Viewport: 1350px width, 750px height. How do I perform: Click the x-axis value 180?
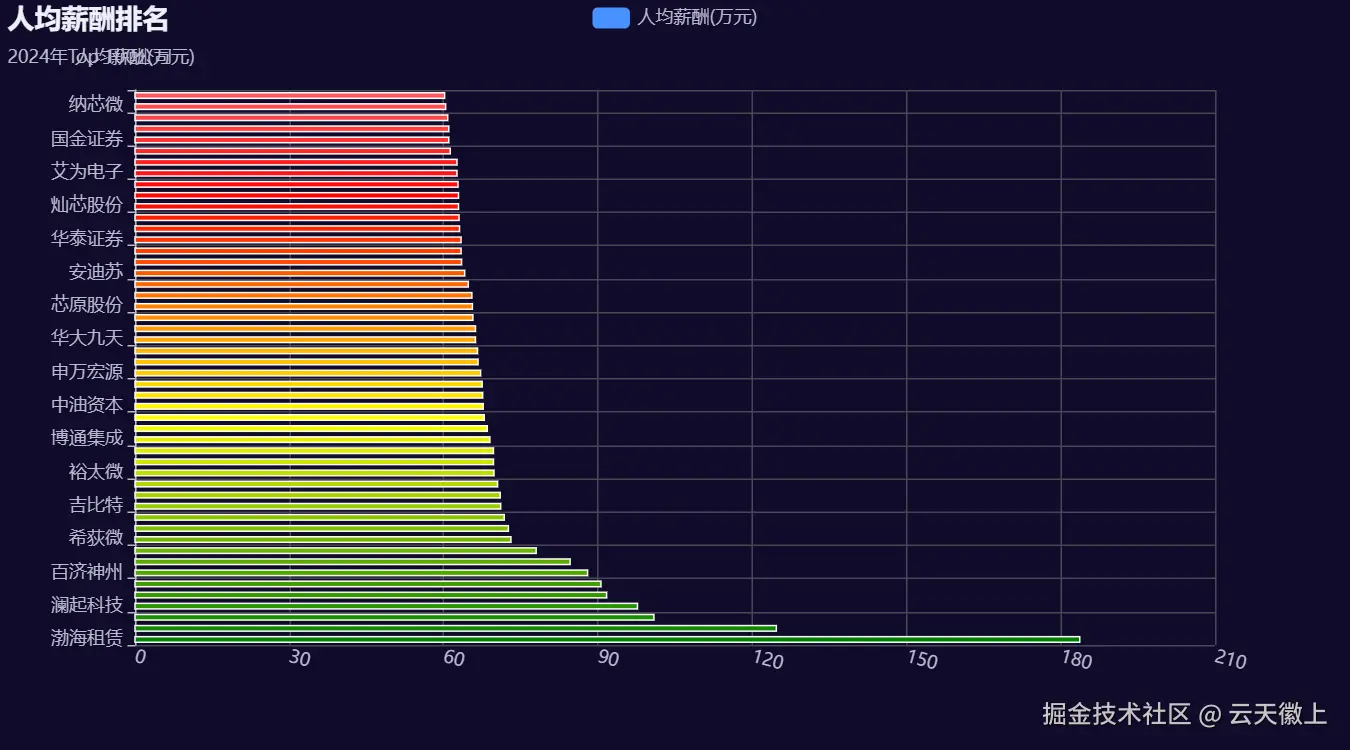click(1076, 659)
